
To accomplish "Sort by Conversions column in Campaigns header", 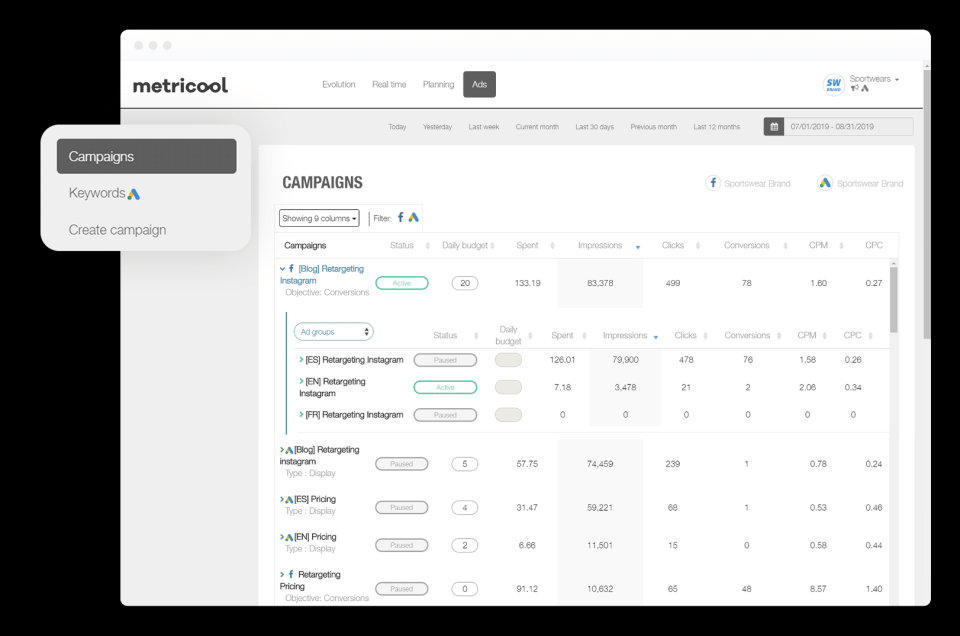I will [x=786, y=245].
